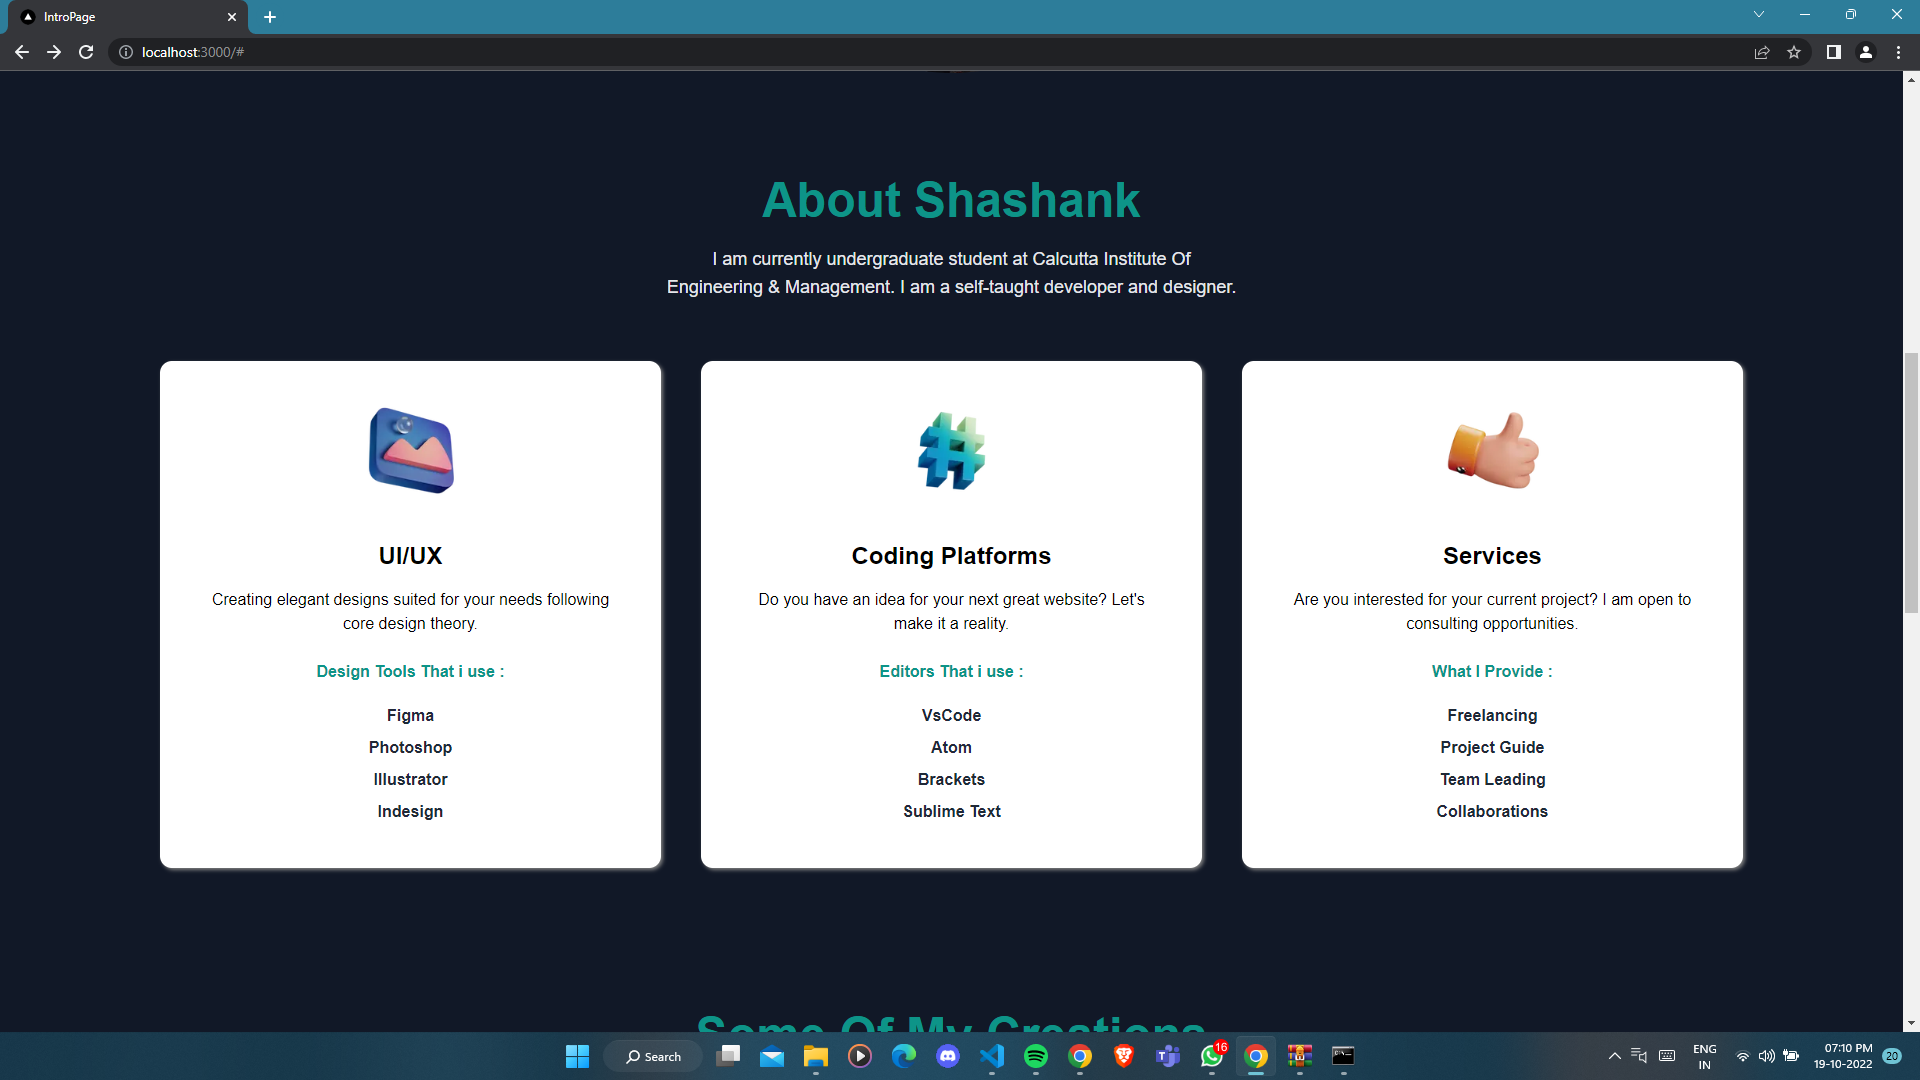Launch Visual Studio Code from the taskbar

pos(991,1056)
